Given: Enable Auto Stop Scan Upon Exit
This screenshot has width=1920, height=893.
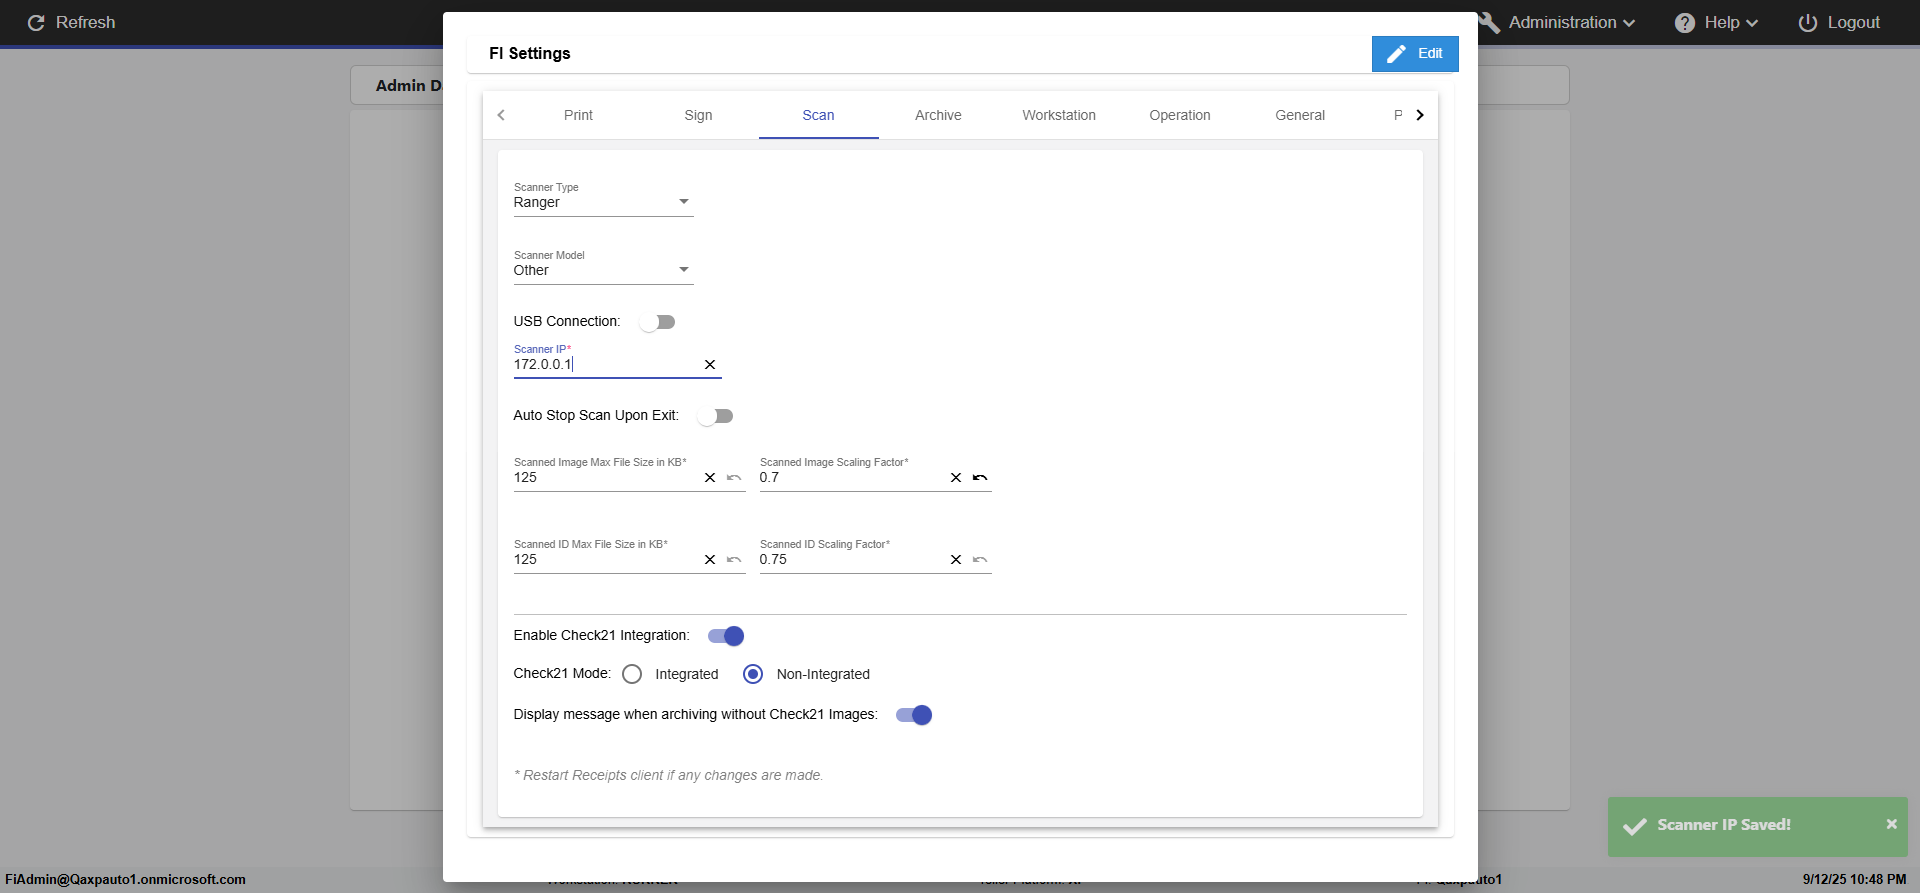Looking at the screenshot, I should click(x=716, y=416).
